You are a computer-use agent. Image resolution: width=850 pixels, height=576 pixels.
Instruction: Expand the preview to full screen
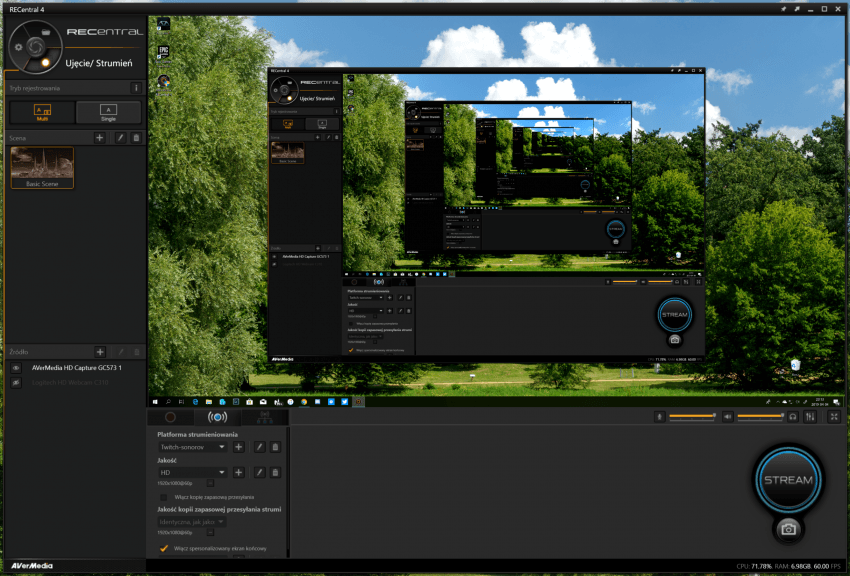834,416
